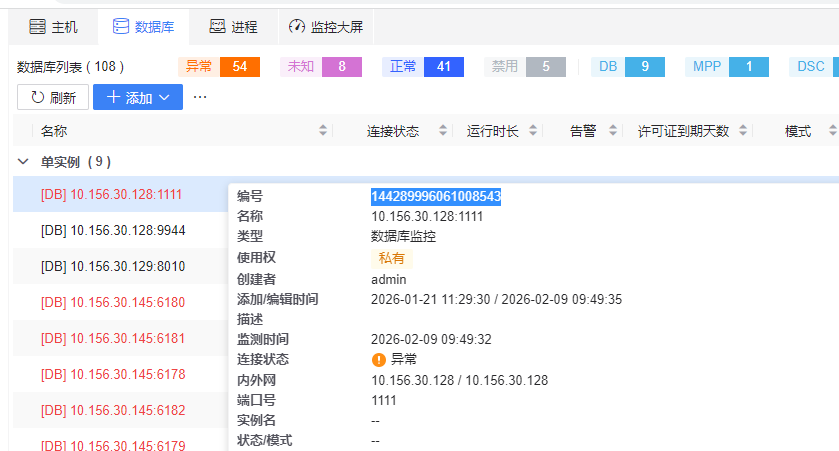Click the 内外网 IP address value
Screen dimensions: 839x451
coord(460,380)
